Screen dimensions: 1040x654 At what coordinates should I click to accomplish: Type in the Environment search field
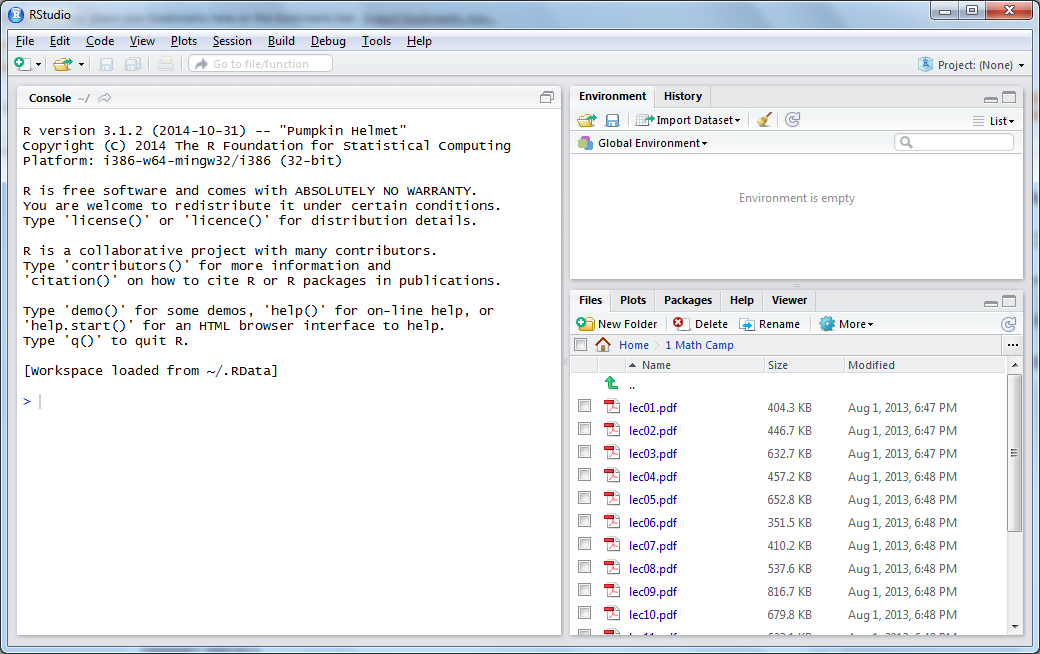pos(953,142)
